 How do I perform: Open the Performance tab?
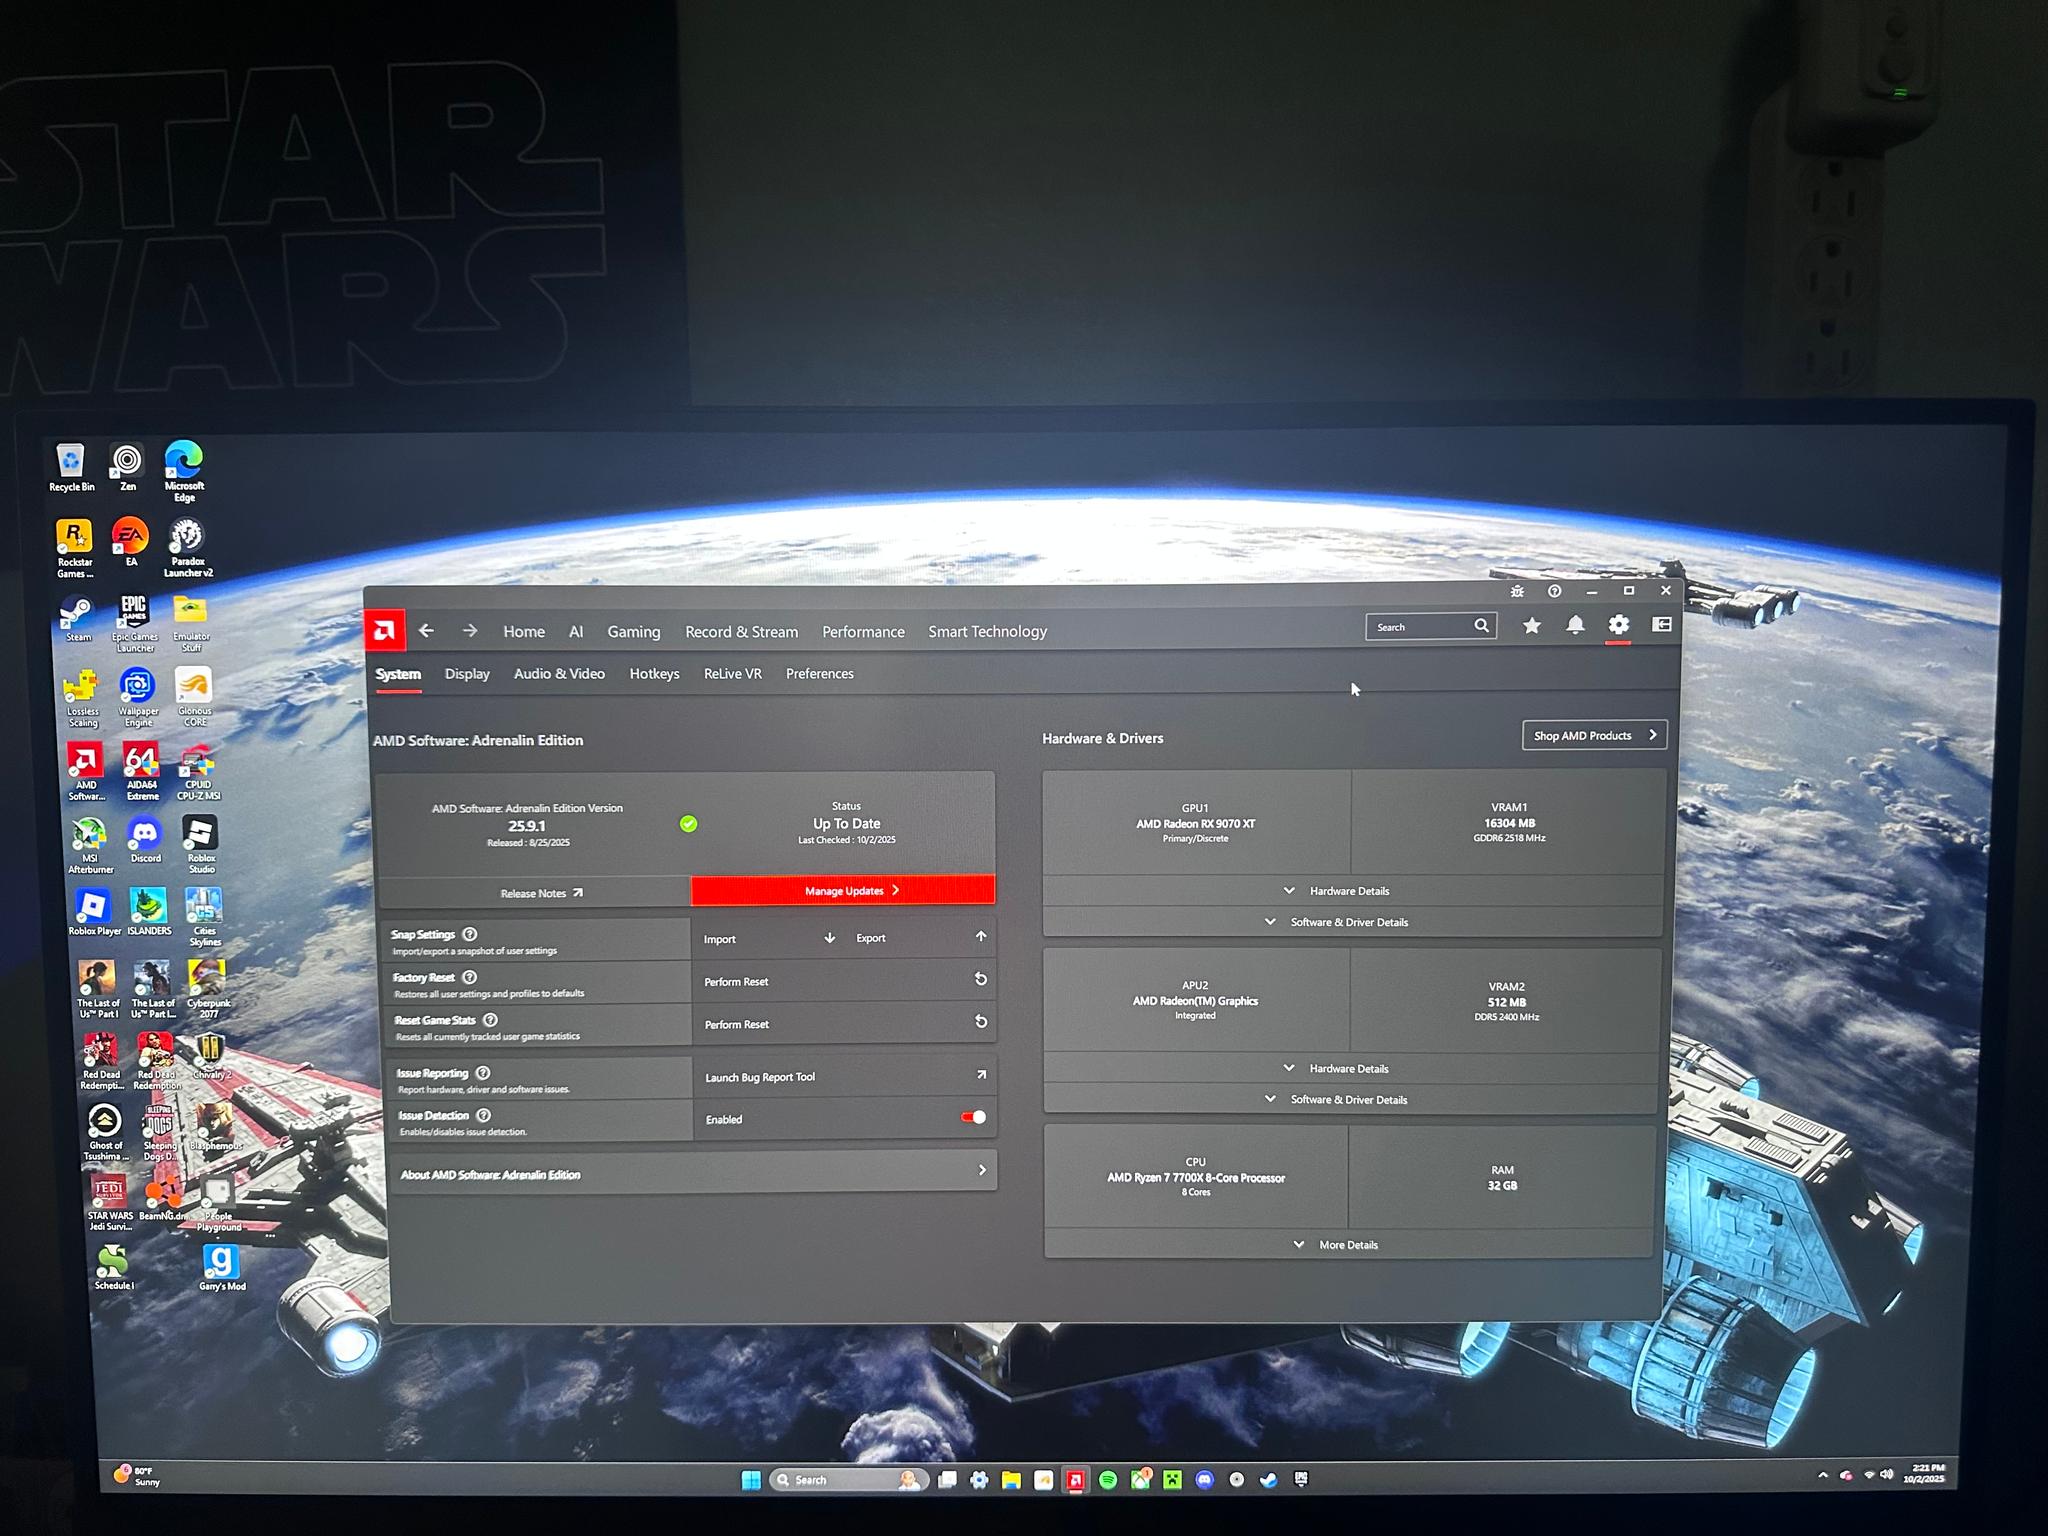[x=863, y=631]
